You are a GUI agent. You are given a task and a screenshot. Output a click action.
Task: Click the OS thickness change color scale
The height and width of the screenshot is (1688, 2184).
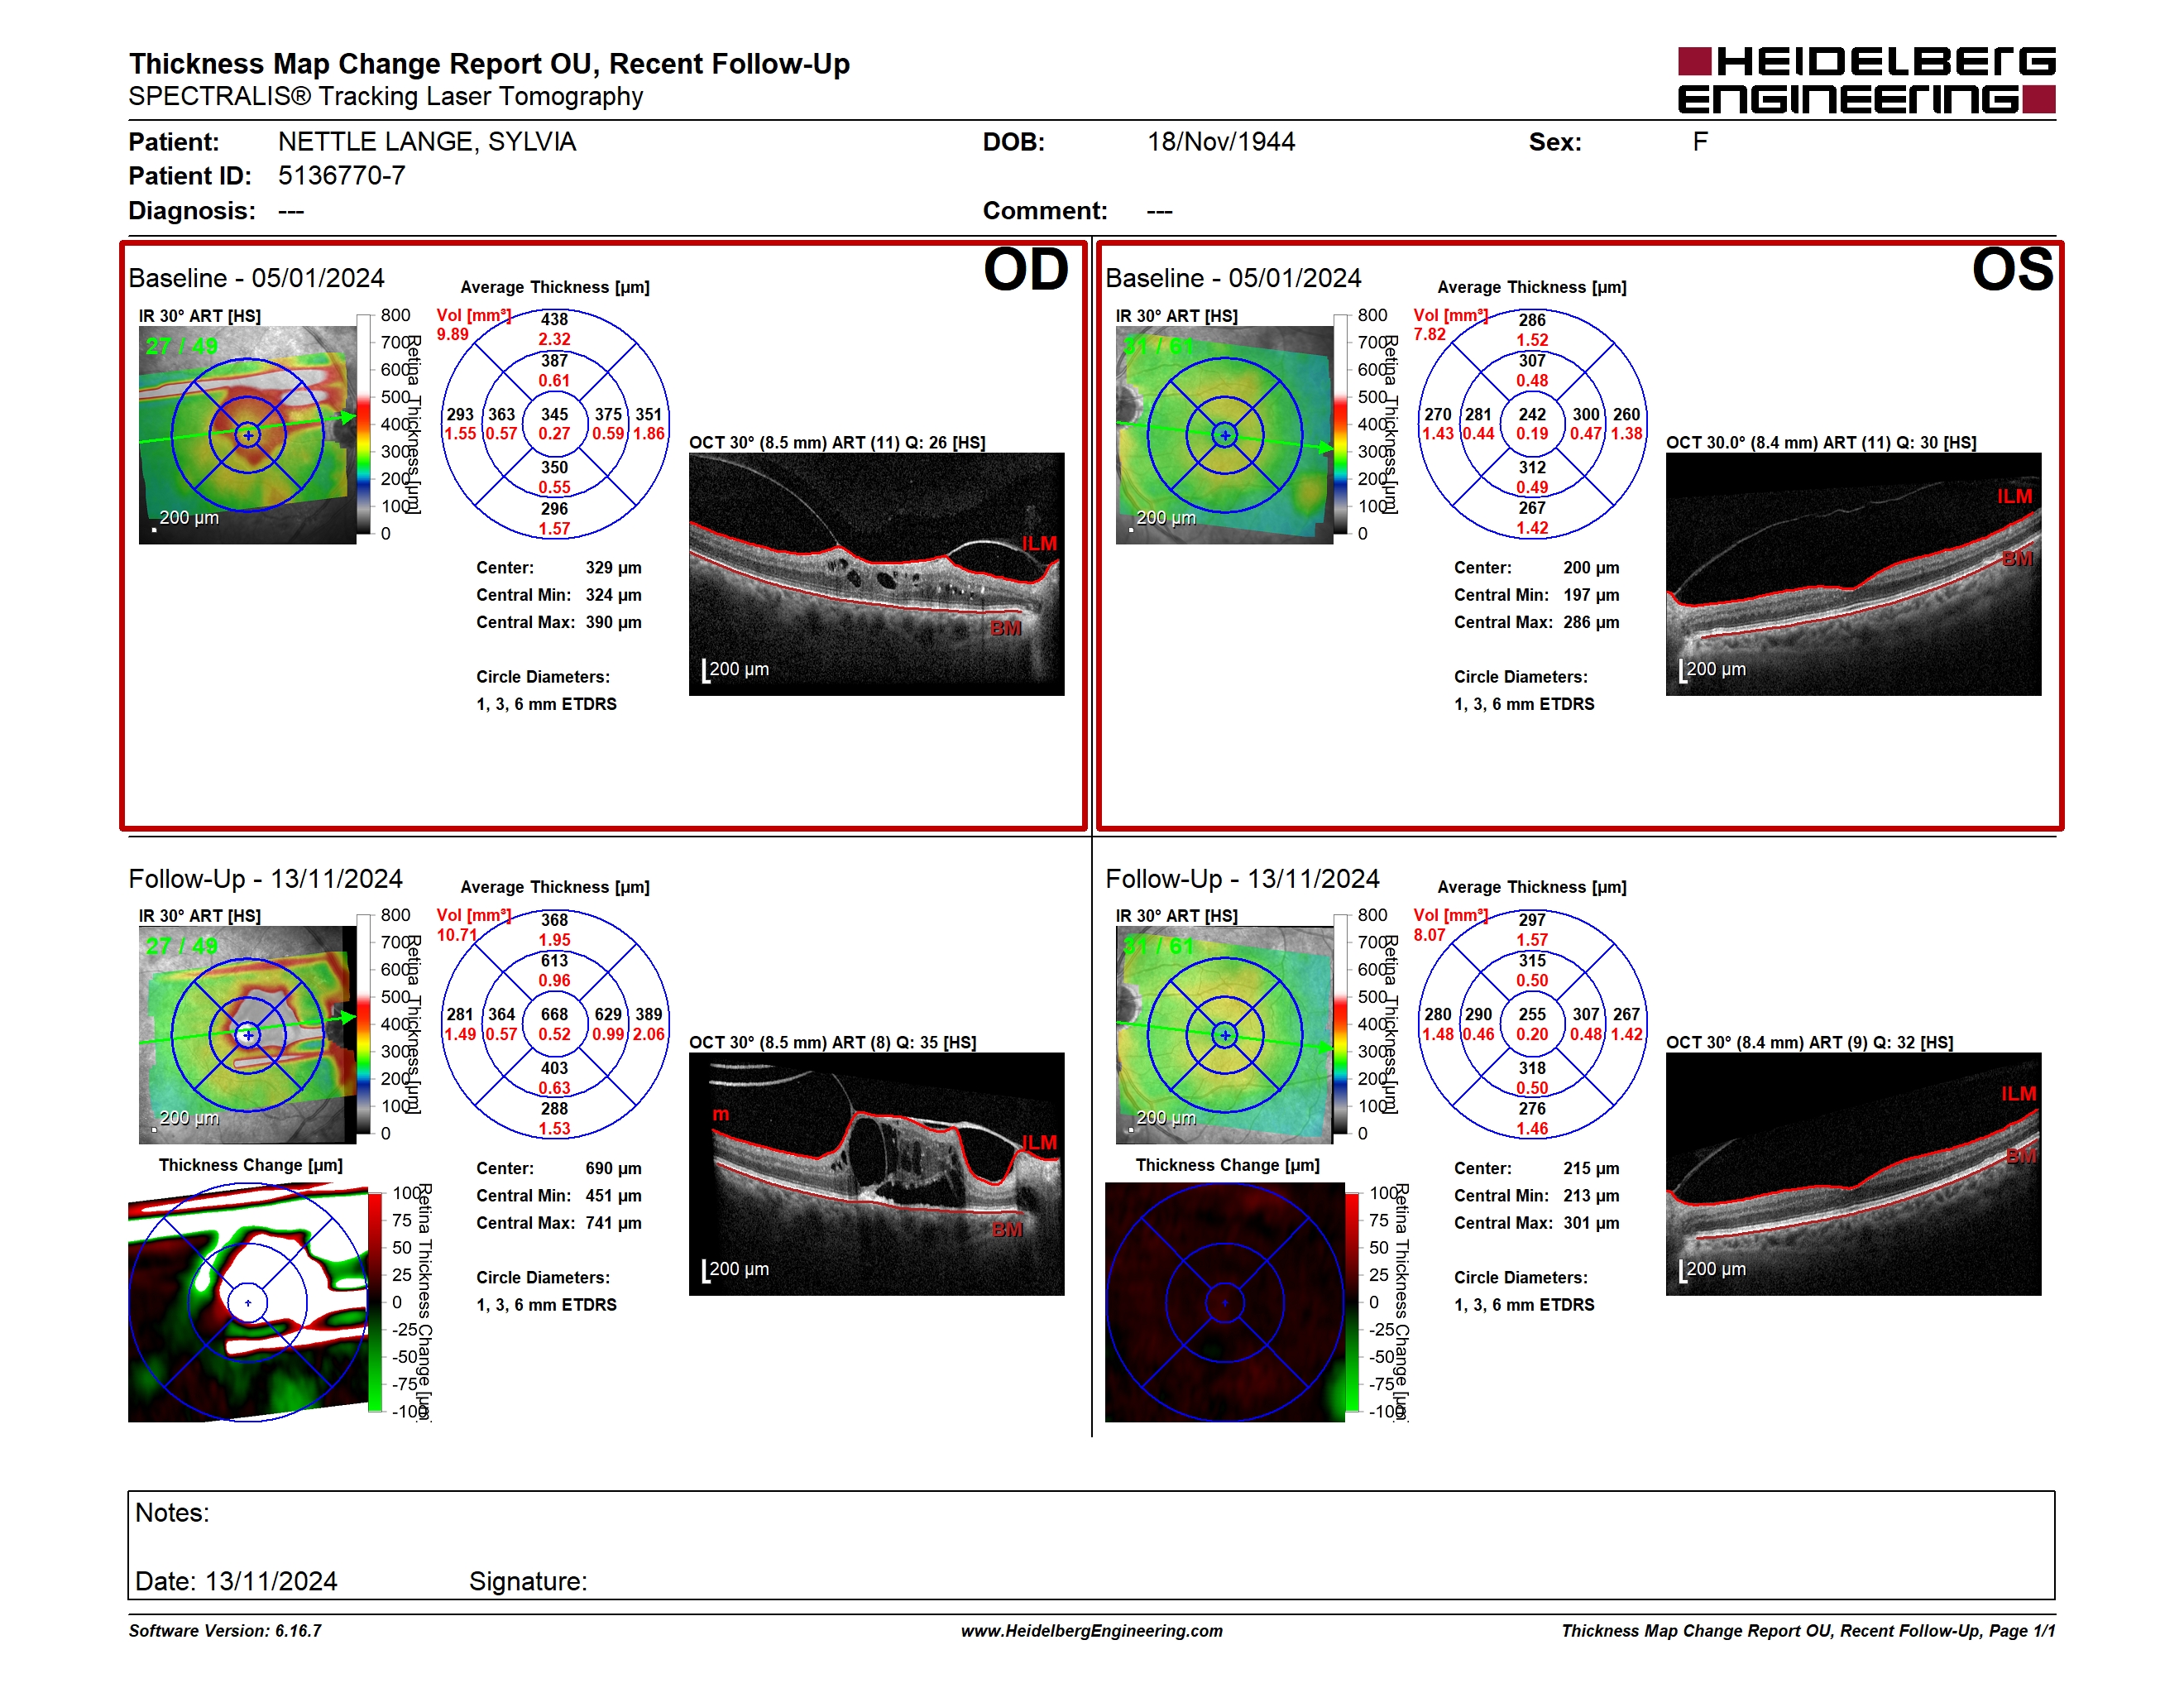click(1352, 1302)
